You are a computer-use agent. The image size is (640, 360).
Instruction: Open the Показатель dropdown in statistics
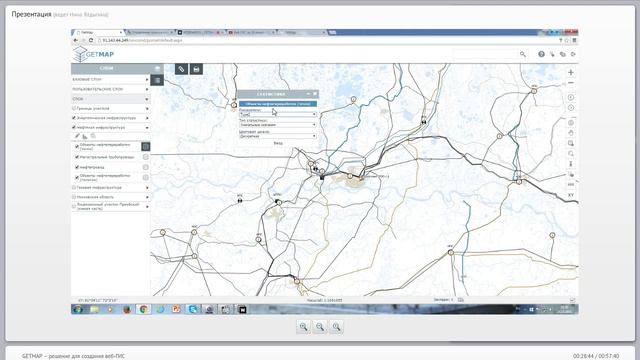pos(278,115)
